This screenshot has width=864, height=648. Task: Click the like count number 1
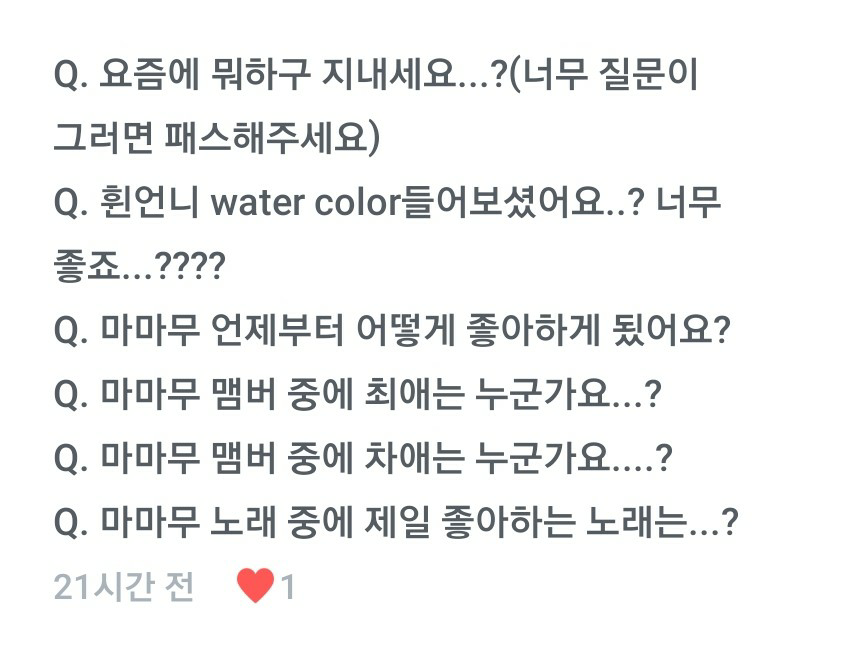coord(287,587)
